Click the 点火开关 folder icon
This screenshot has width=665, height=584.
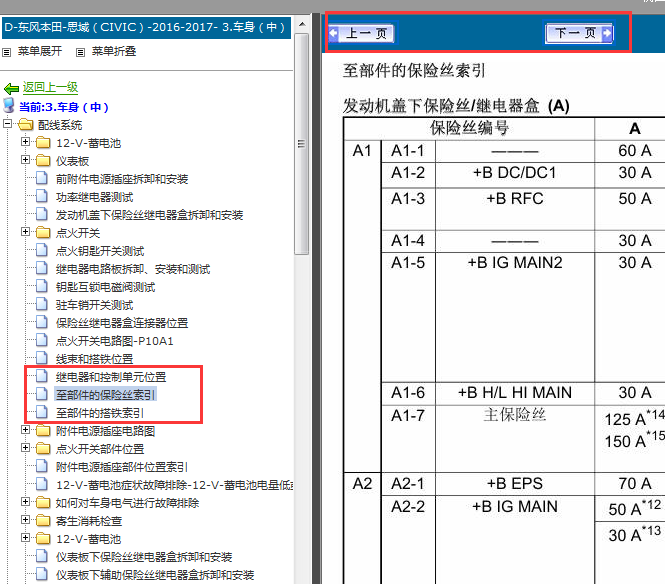click(x=43, y=232)
